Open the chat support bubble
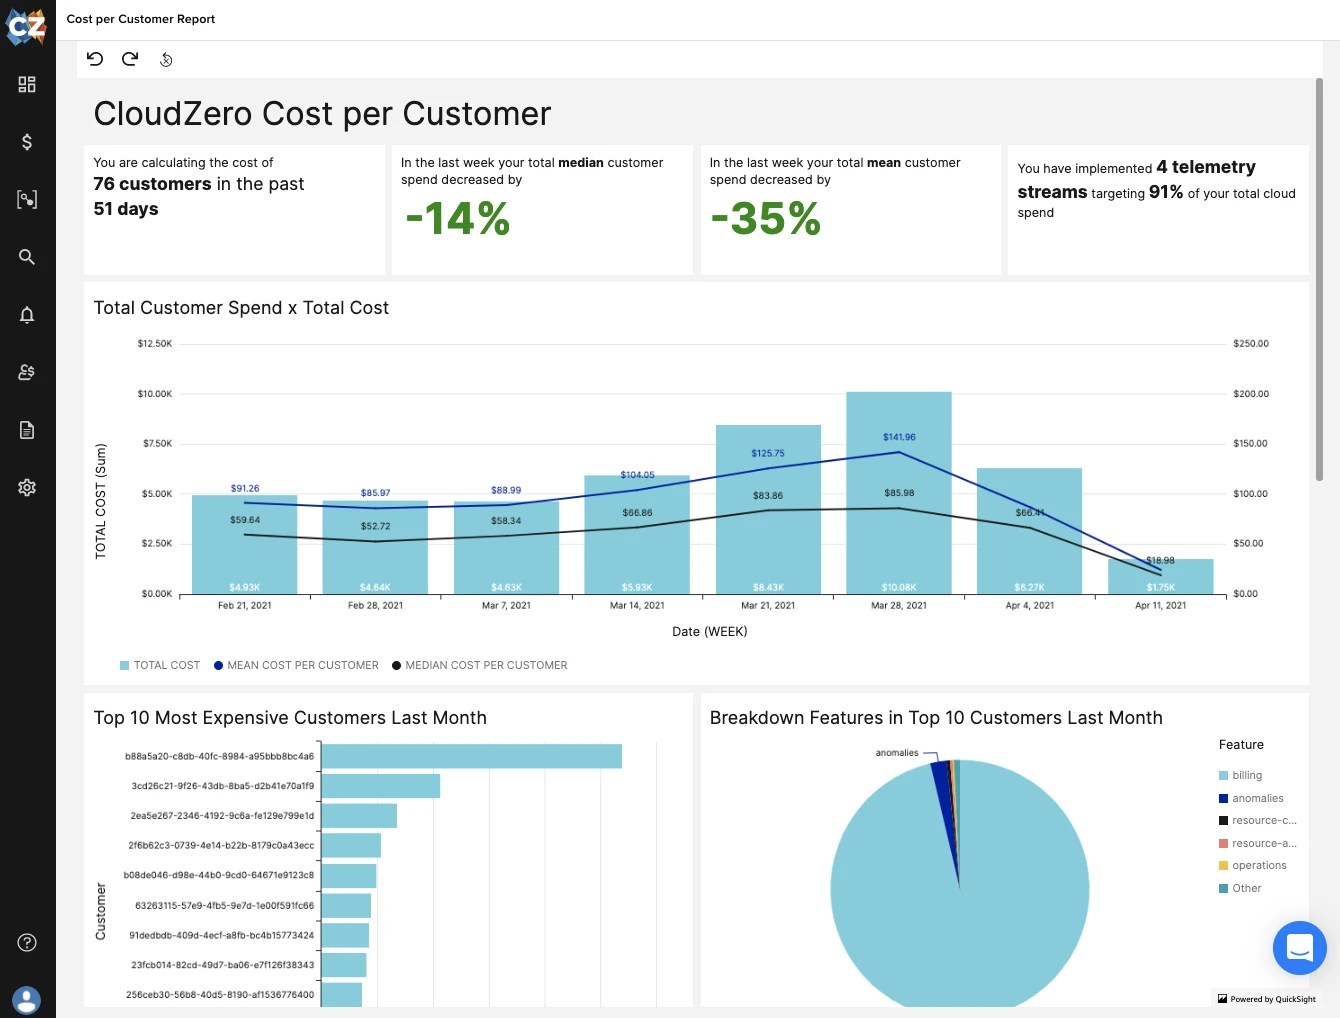The image size is (1340, 1018). [x=1299, y=948]
